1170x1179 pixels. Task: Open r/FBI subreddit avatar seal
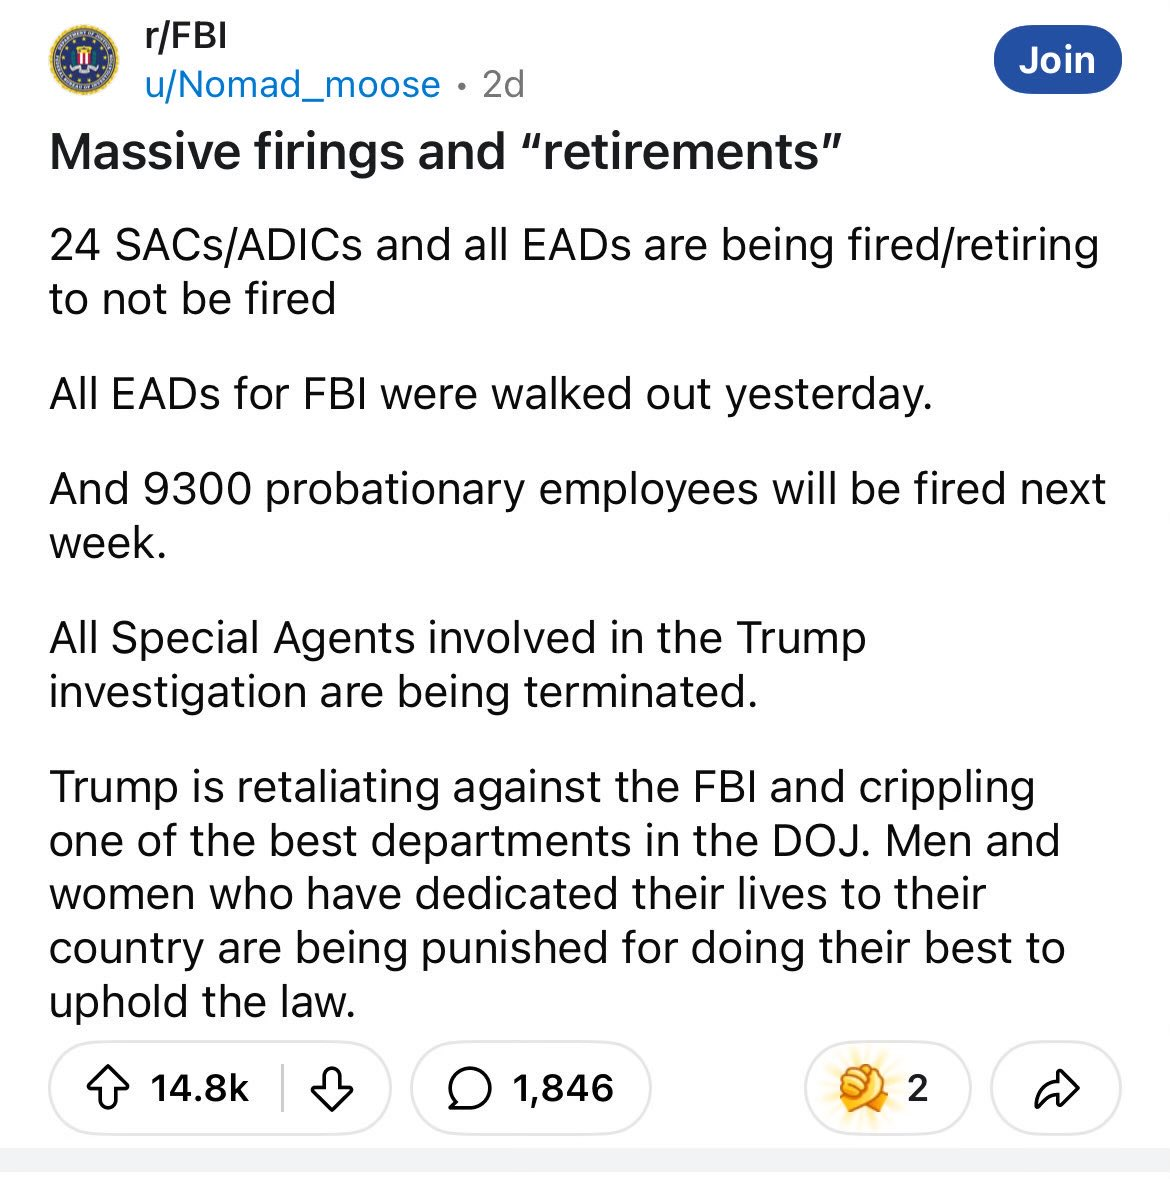(x=84, y=59)
